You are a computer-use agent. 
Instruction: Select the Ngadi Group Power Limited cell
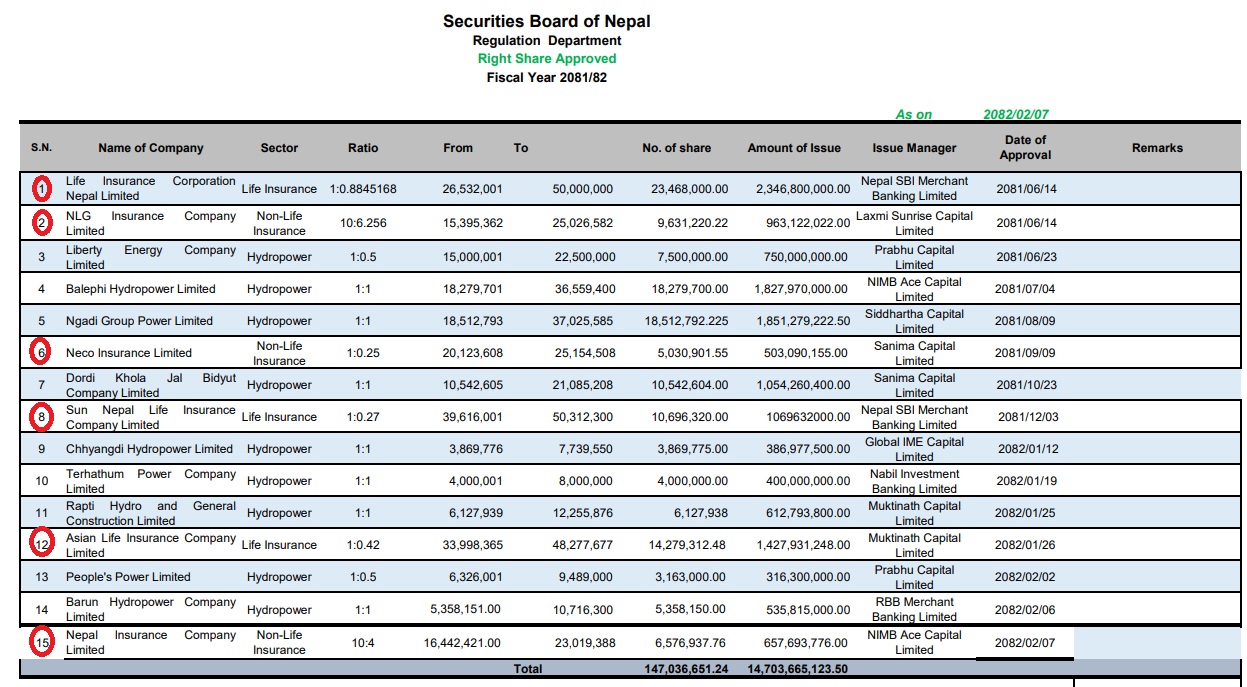(x=139, y=321)
